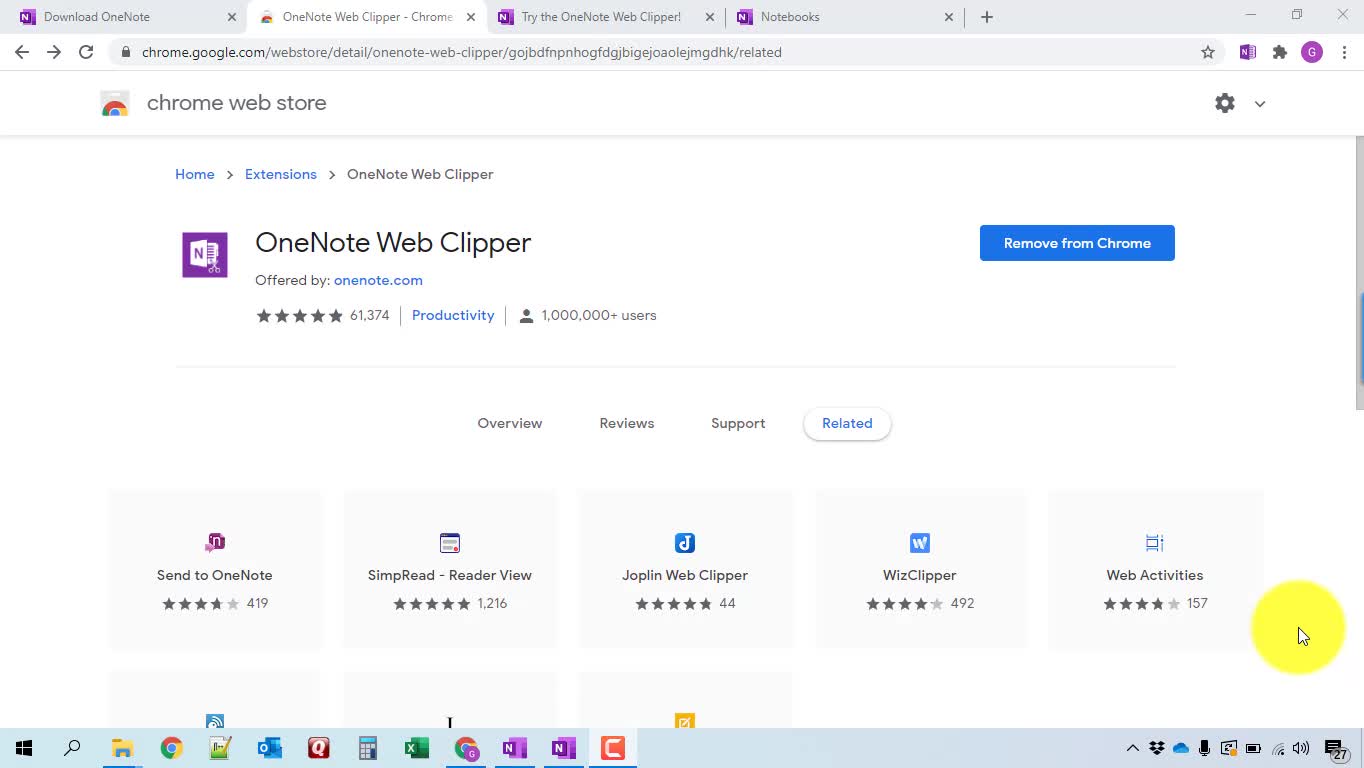Switch to the Reviews tab
The image size is (1364, 768).
(x=626, y=423)
